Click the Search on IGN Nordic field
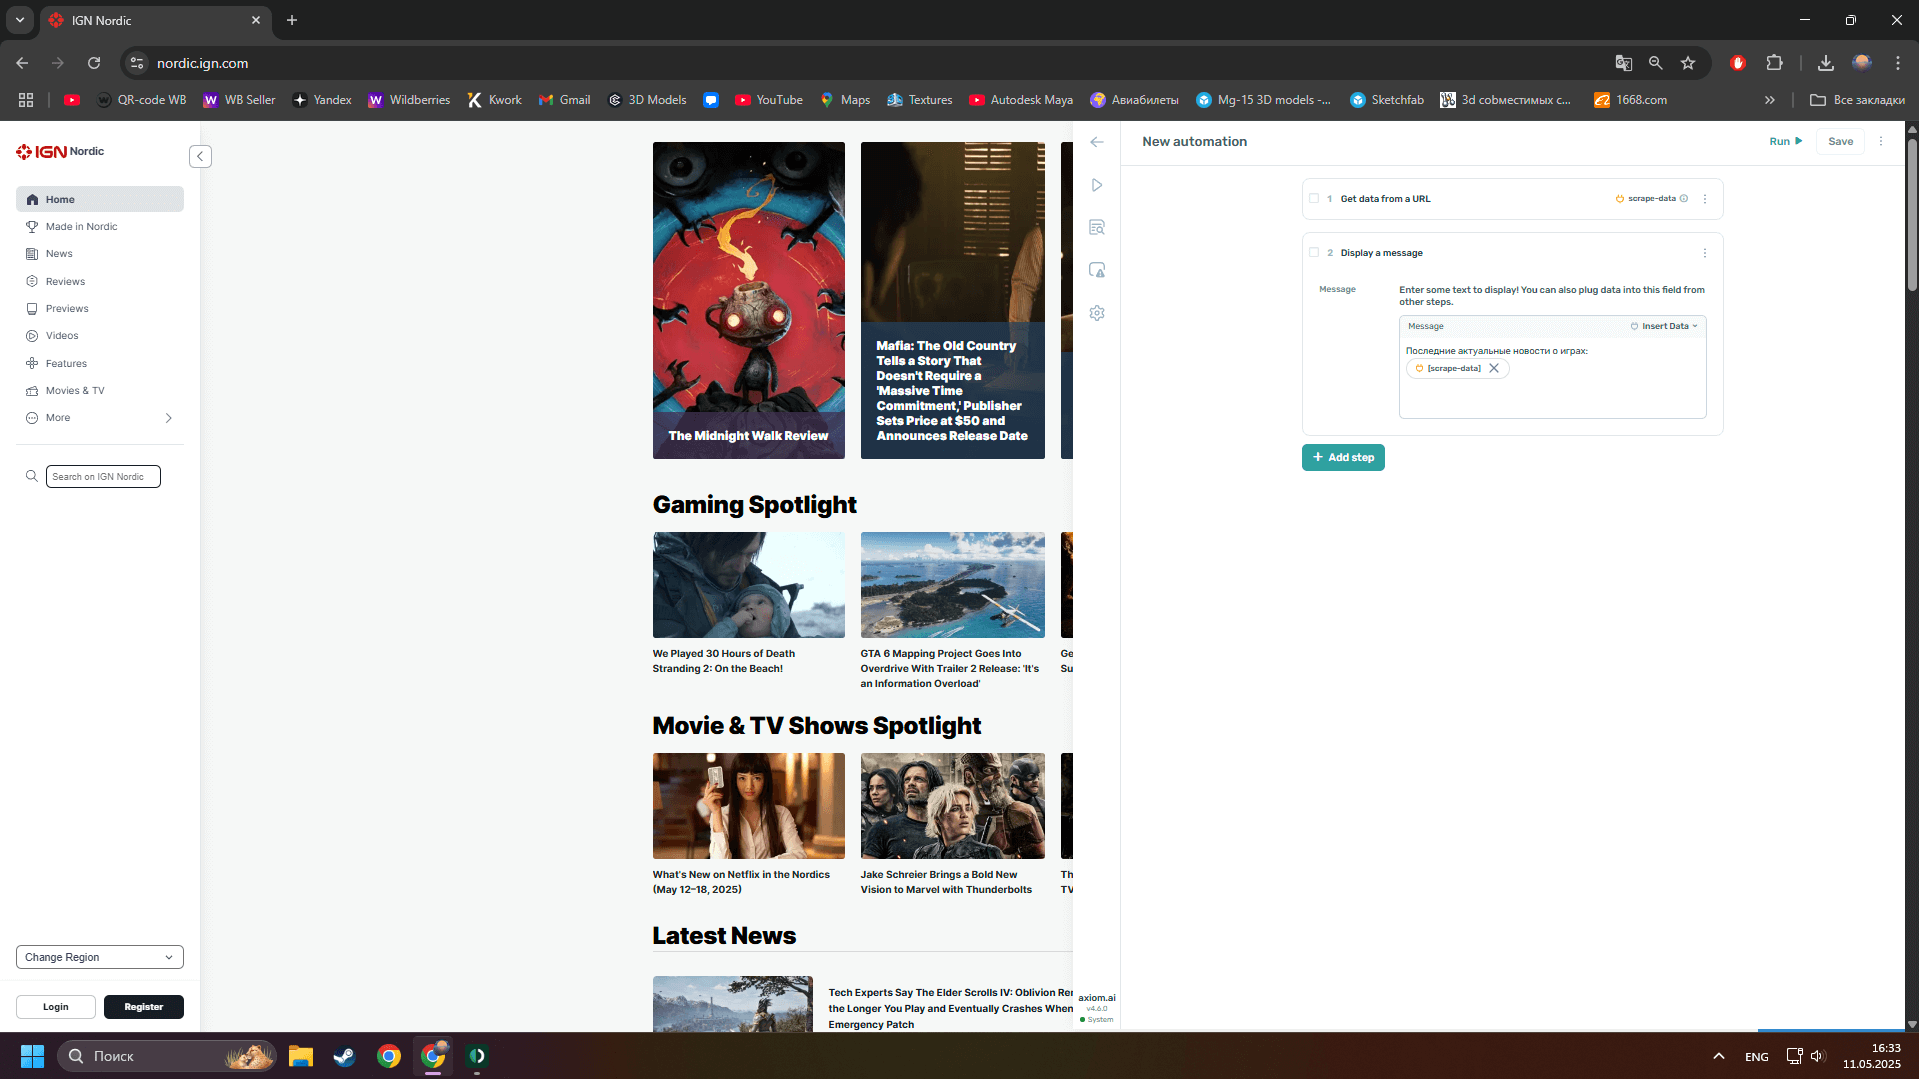The width and height of the screenshot is (1919, 1079). click(103, 477)
